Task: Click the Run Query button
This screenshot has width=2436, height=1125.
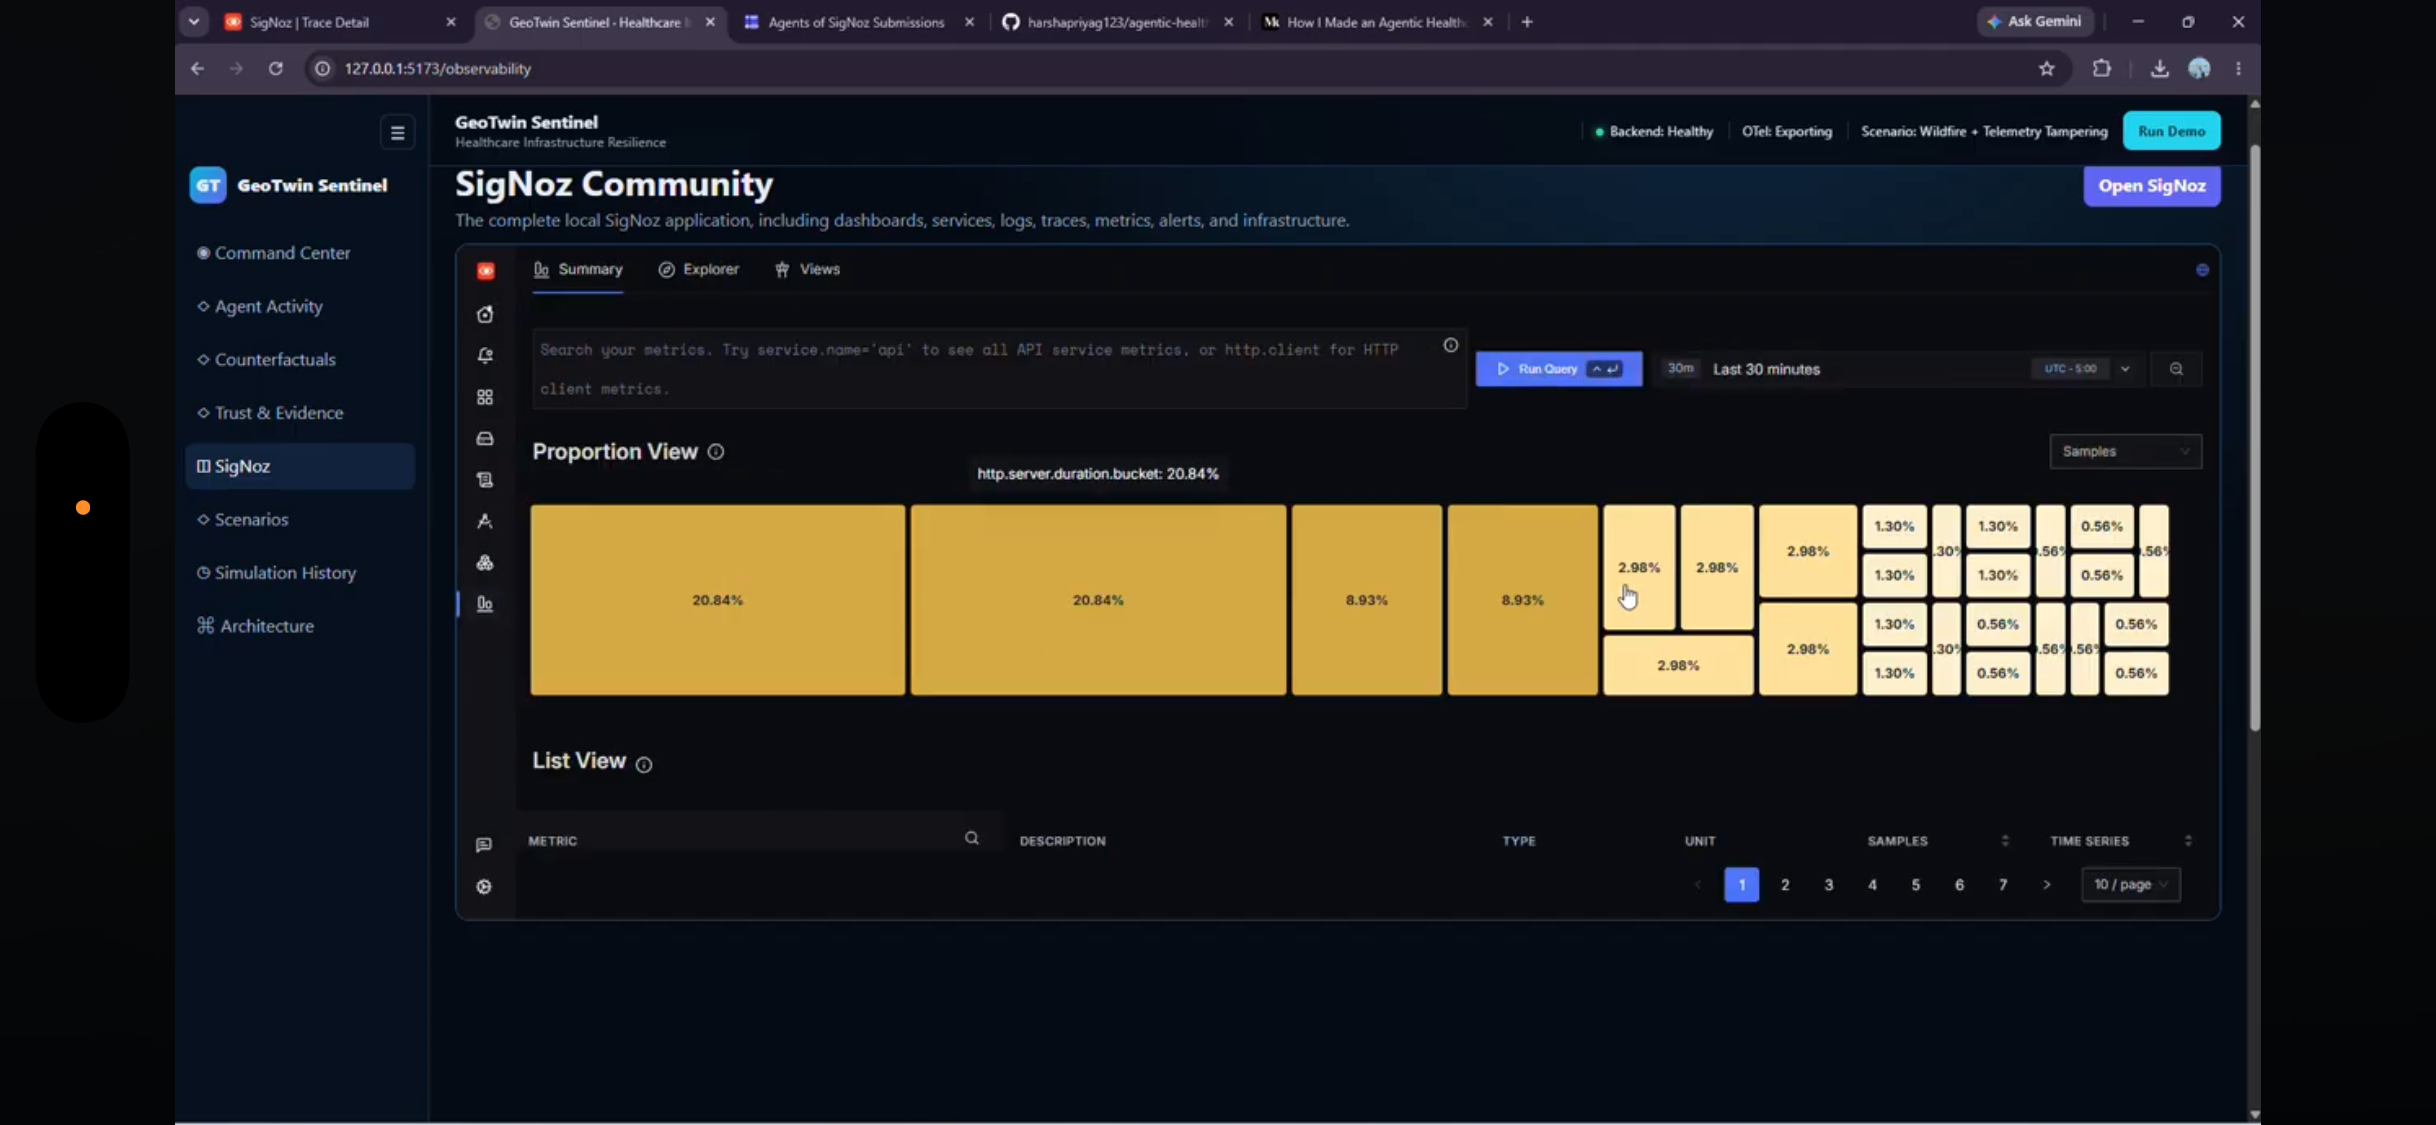Action: [x=1558, y=369]
